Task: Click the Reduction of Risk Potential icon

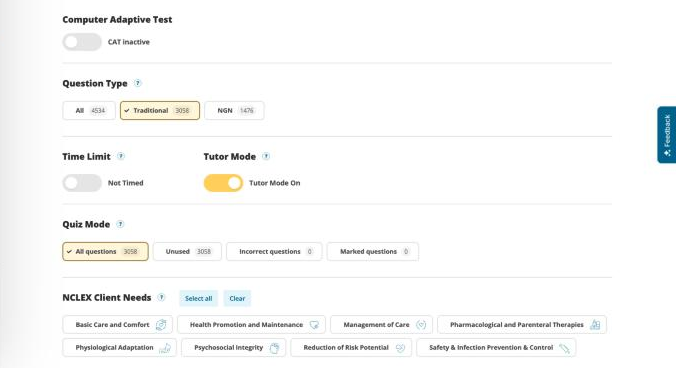Action: (400, 348)
